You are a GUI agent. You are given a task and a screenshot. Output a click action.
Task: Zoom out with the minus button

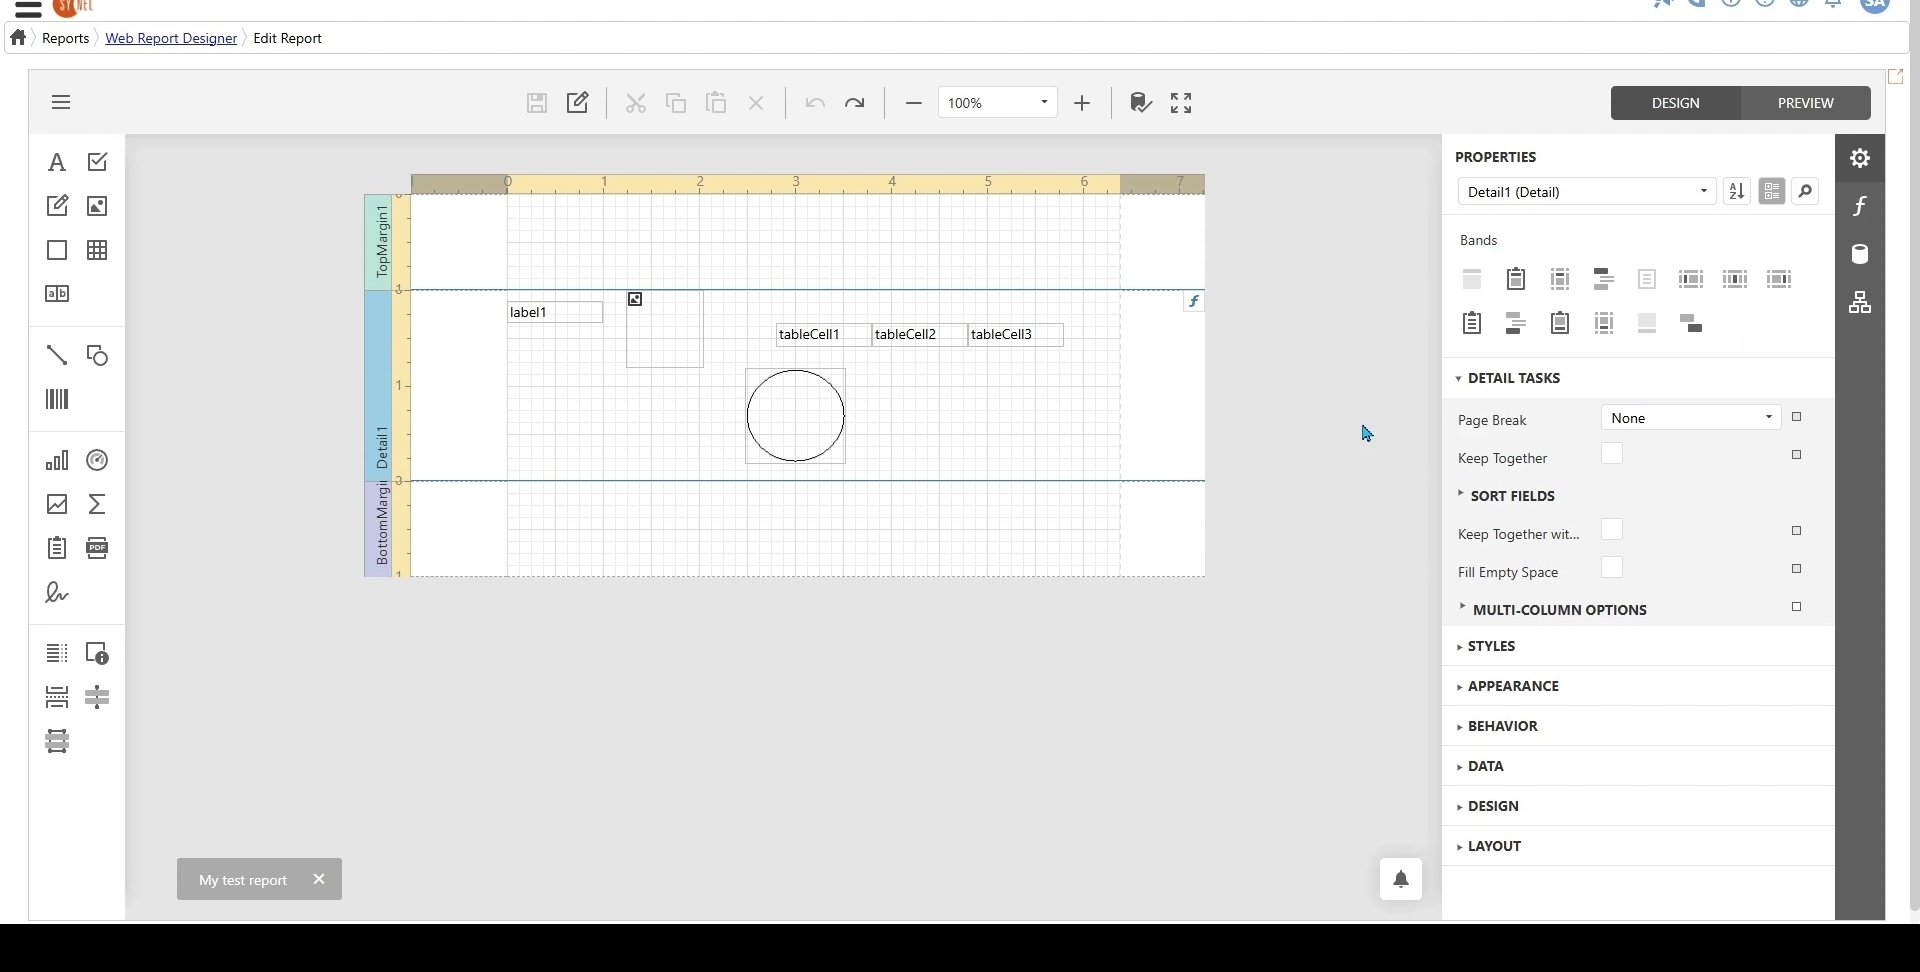(913, 103)
